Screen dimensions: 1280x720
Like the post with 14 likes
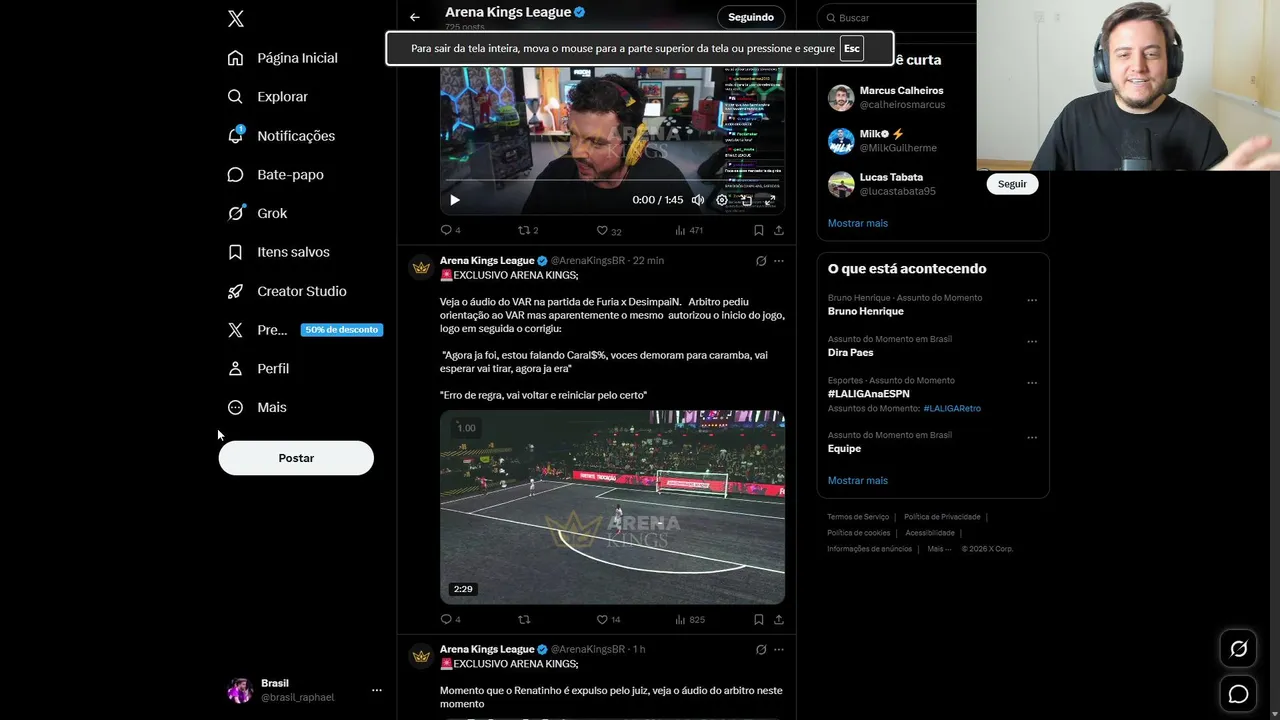(608, 619)
